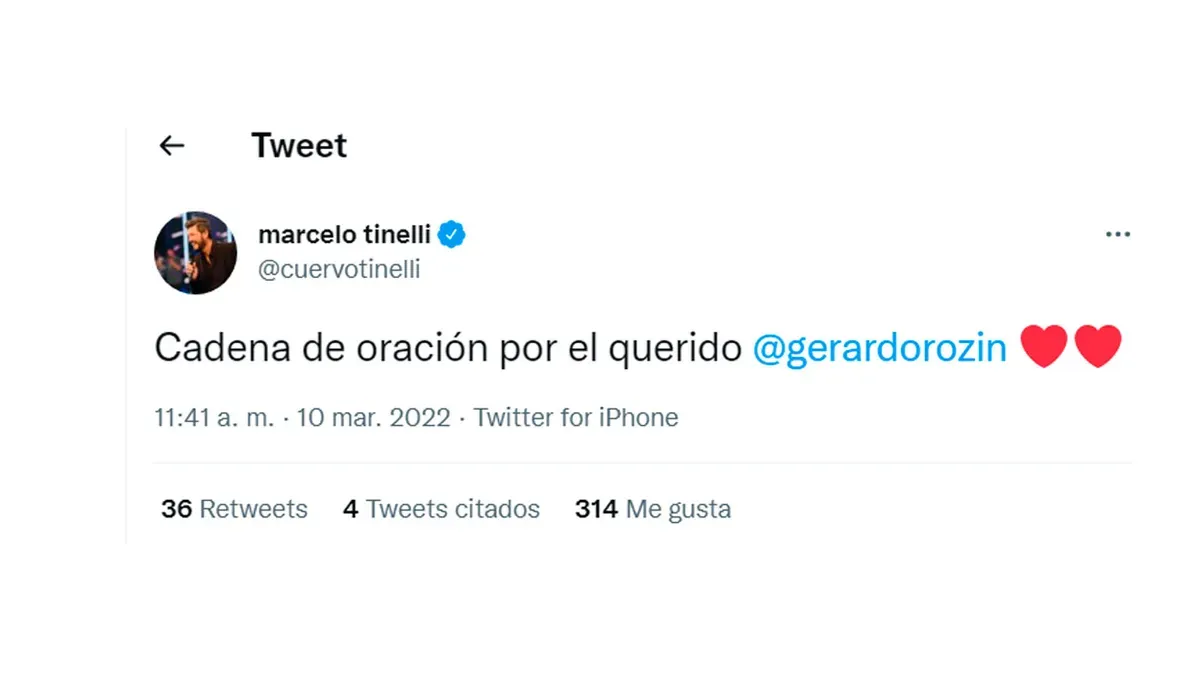
Task: Open marcelo tinelli's profile avatar
Action: coord(195,252)
